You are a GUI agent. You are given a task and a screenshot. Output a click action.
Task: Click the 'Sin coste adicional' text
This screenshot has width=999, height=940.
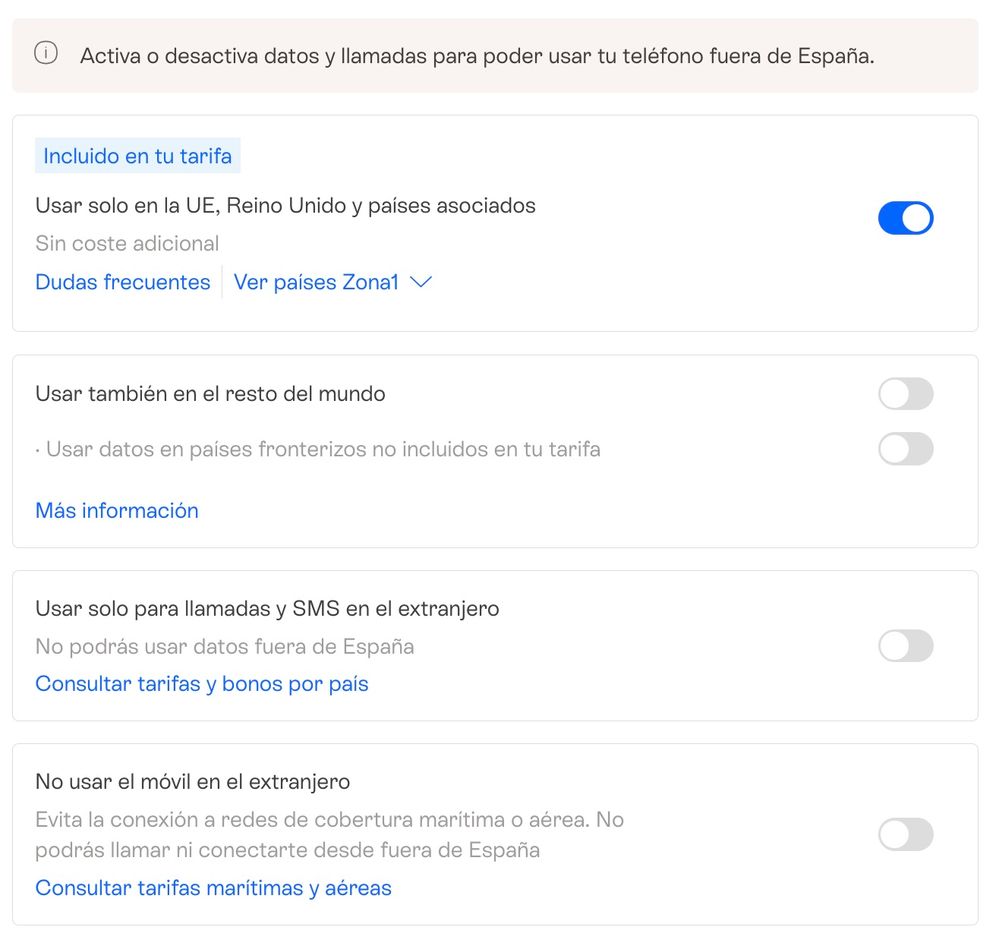(127, 244)
